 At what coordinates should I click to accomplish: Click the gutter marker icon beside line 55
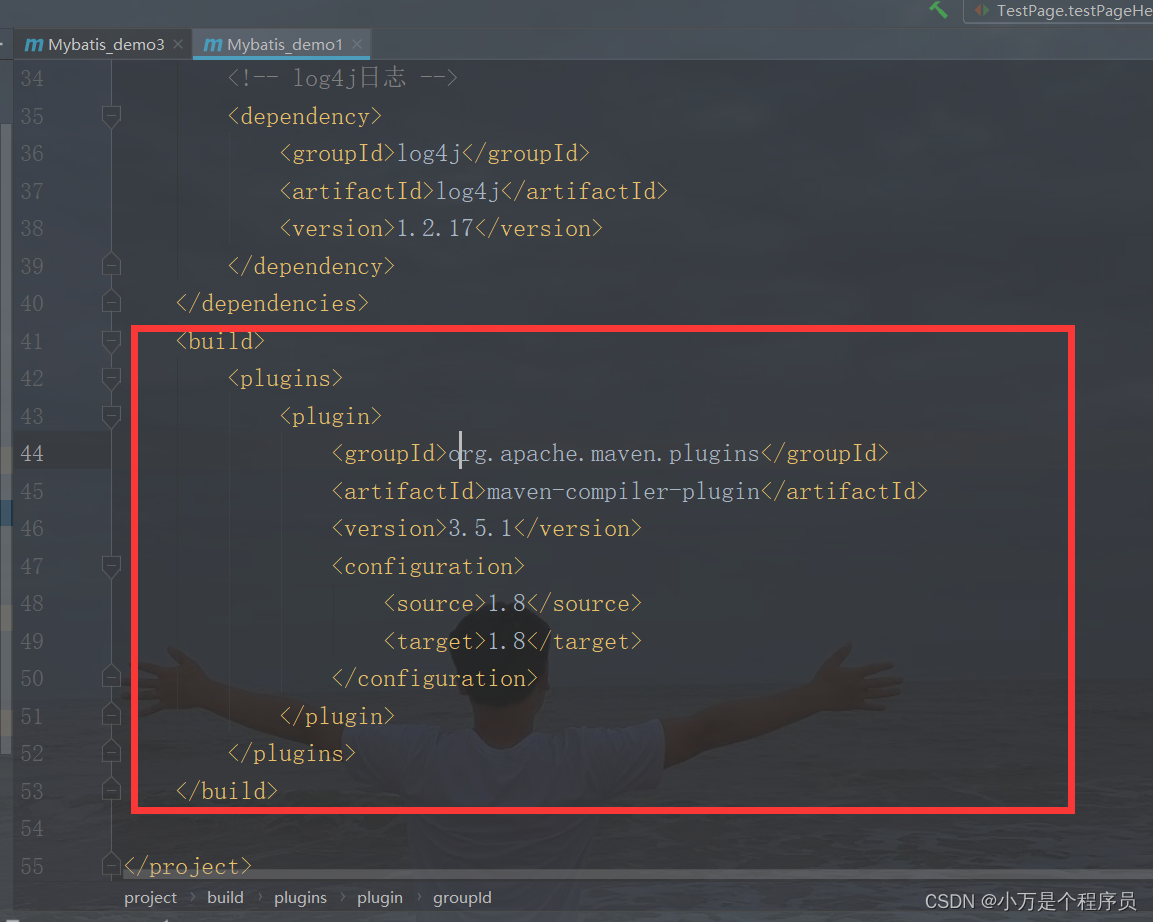111,865
